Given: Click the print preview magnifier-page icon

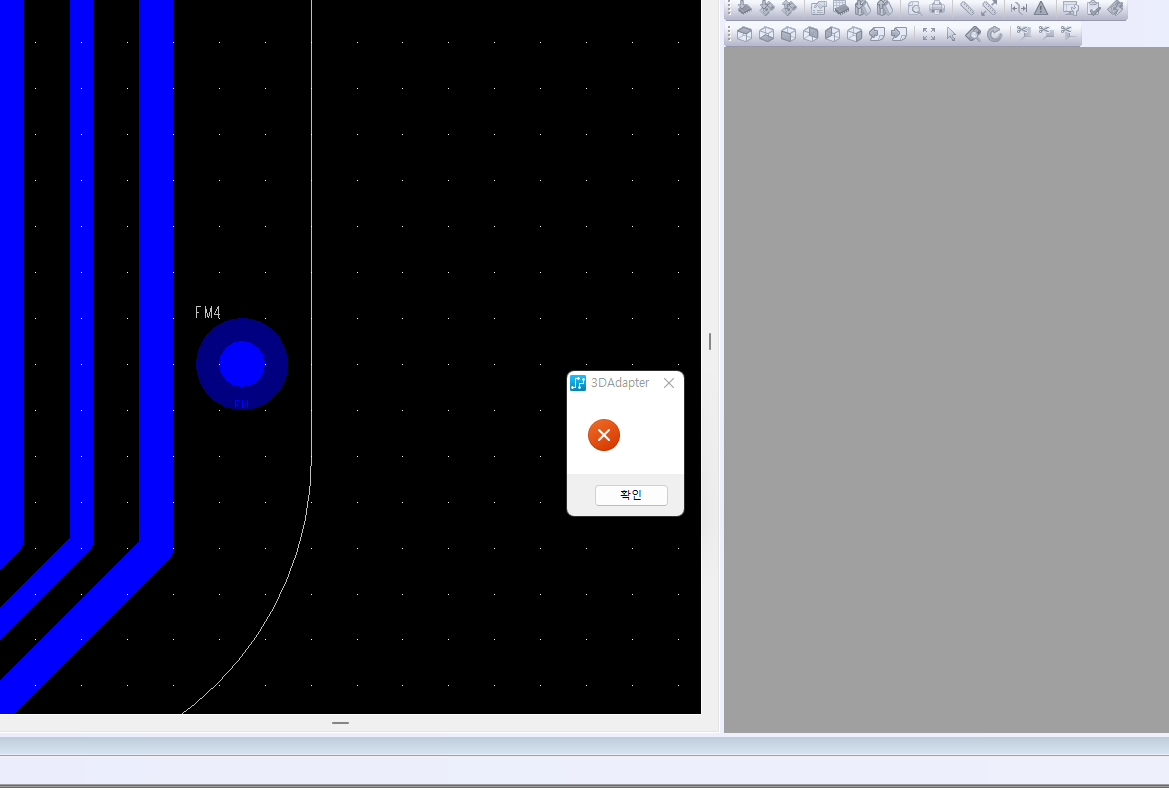Looking at the screenshot, I should [x=915, y=8].
